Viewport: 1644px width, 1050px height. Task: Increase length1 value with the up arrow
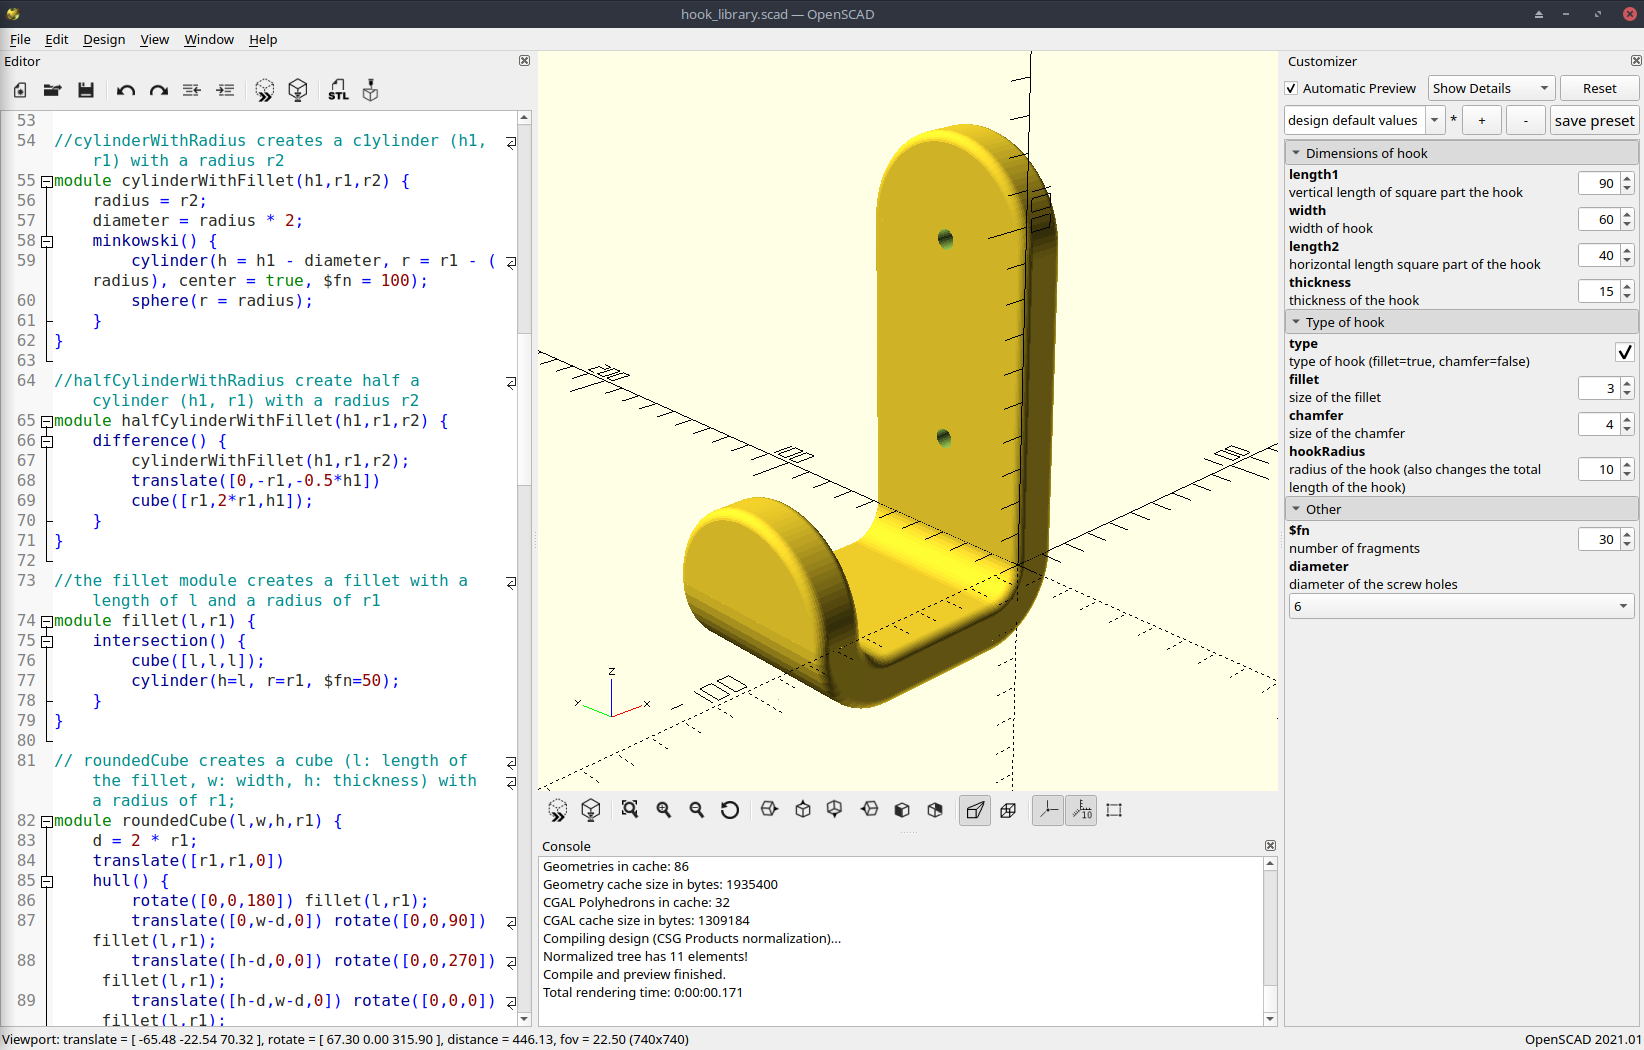[1627, 179]
